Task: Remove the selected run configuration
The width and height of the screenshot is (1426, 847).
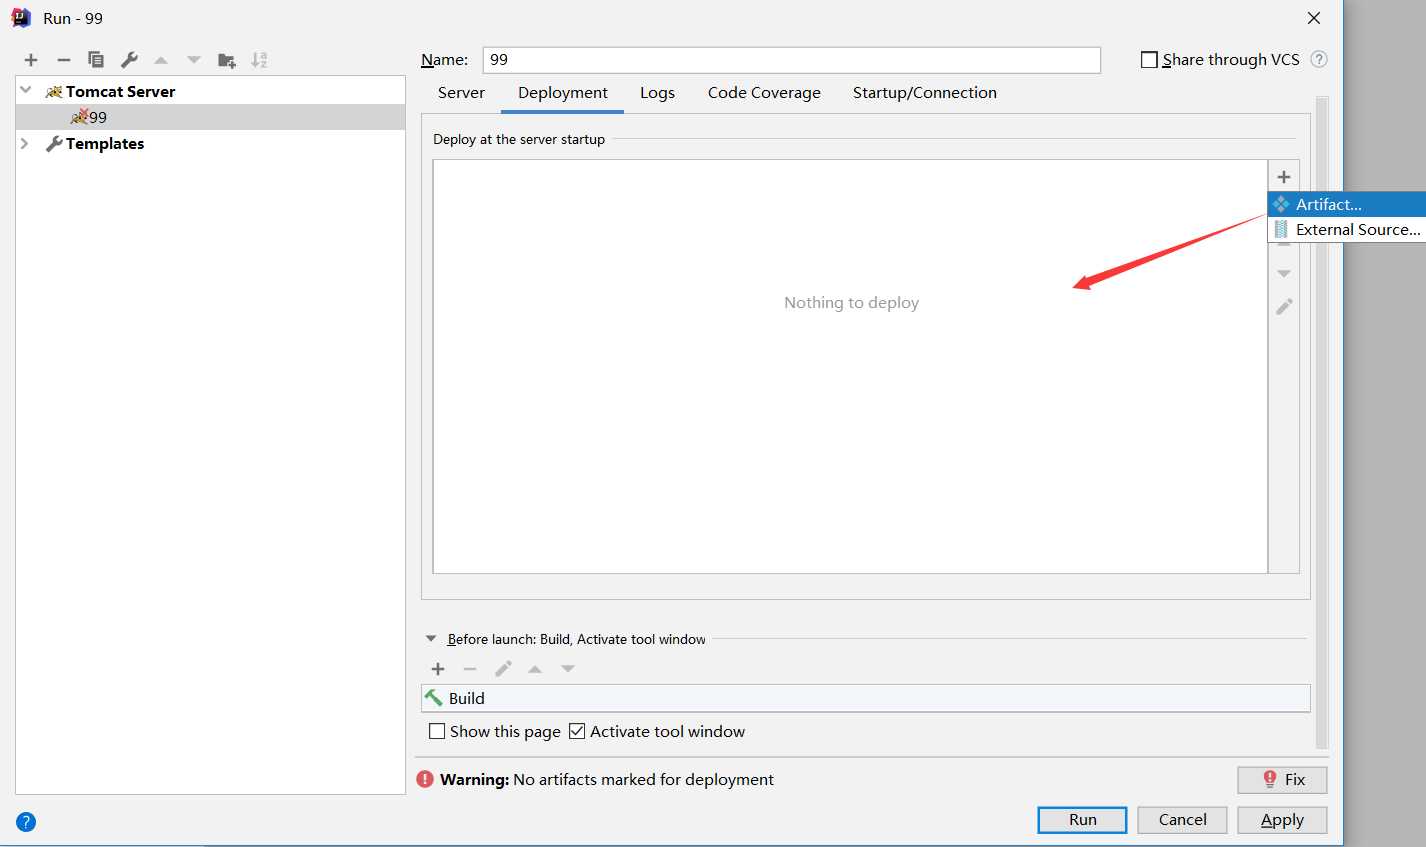Action: (x=63, y=60)
